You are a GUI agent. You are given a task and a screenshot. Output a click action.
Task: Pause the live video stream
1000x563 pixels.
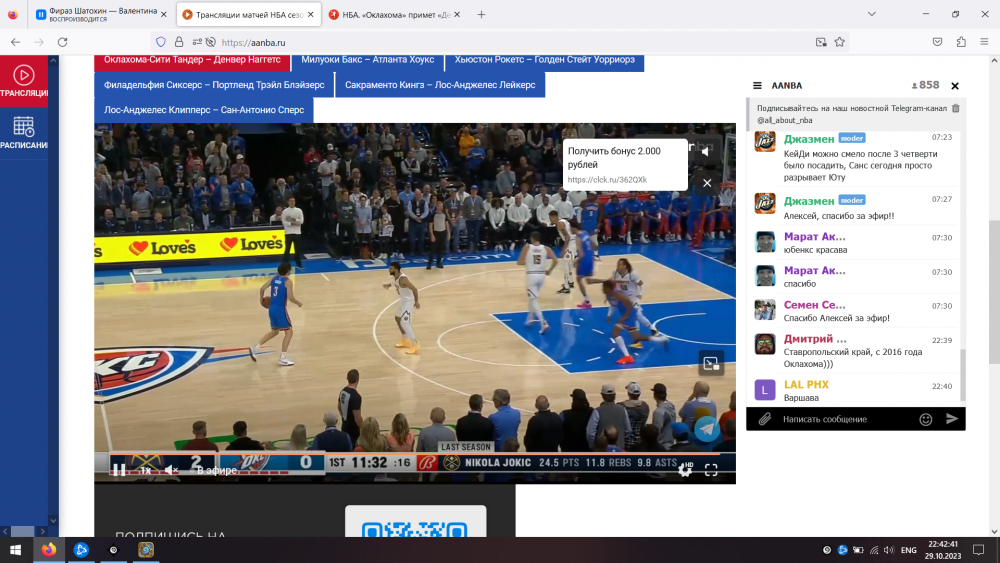click(x=118, y=470)
